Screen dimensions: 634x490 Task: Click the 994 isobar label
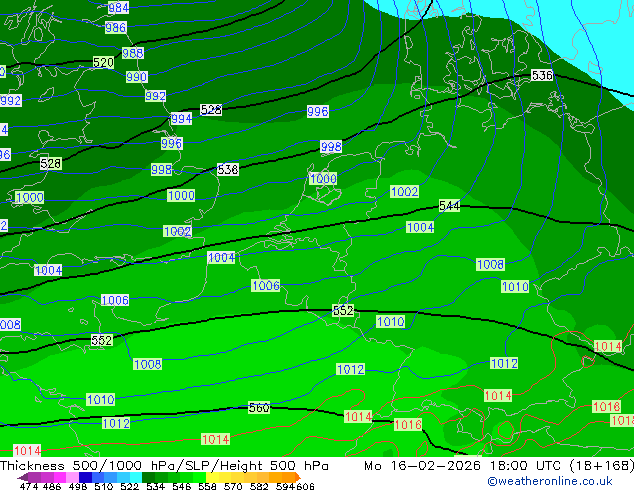(182, 118)
